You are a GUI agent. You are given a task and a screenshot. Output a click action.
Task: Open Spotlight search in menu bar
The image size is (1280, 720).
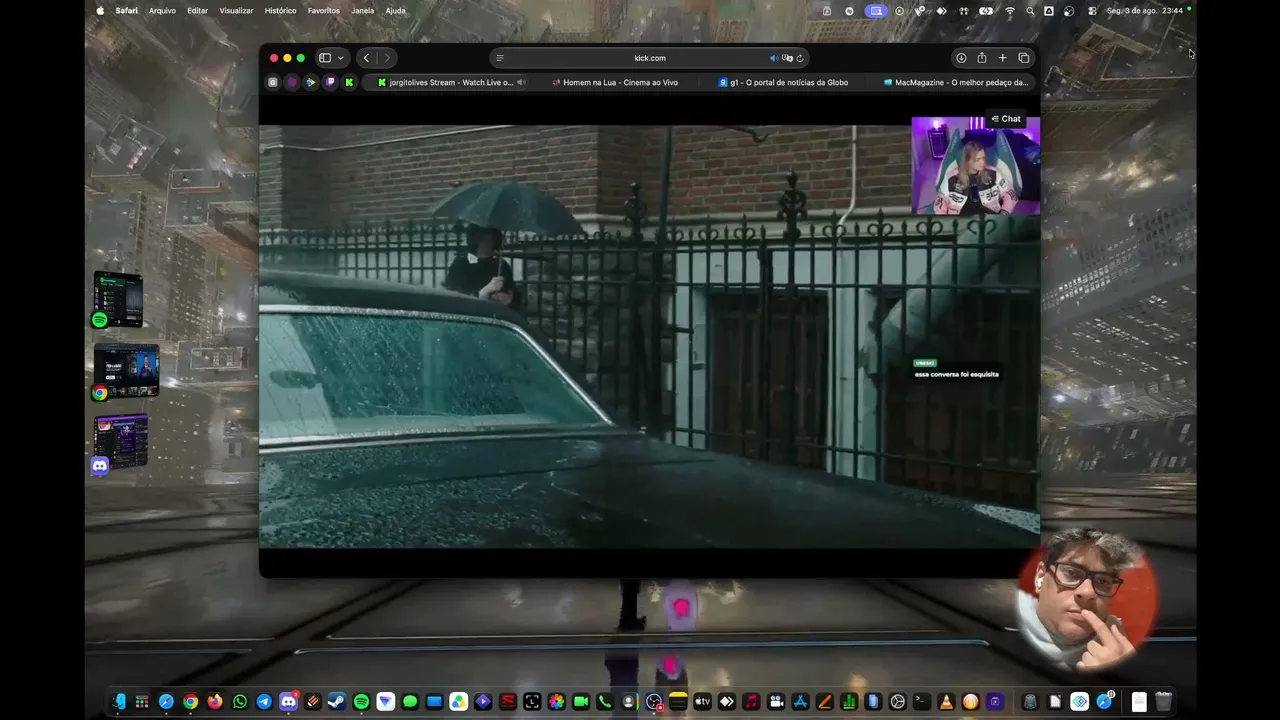[x=1030, y=11]
